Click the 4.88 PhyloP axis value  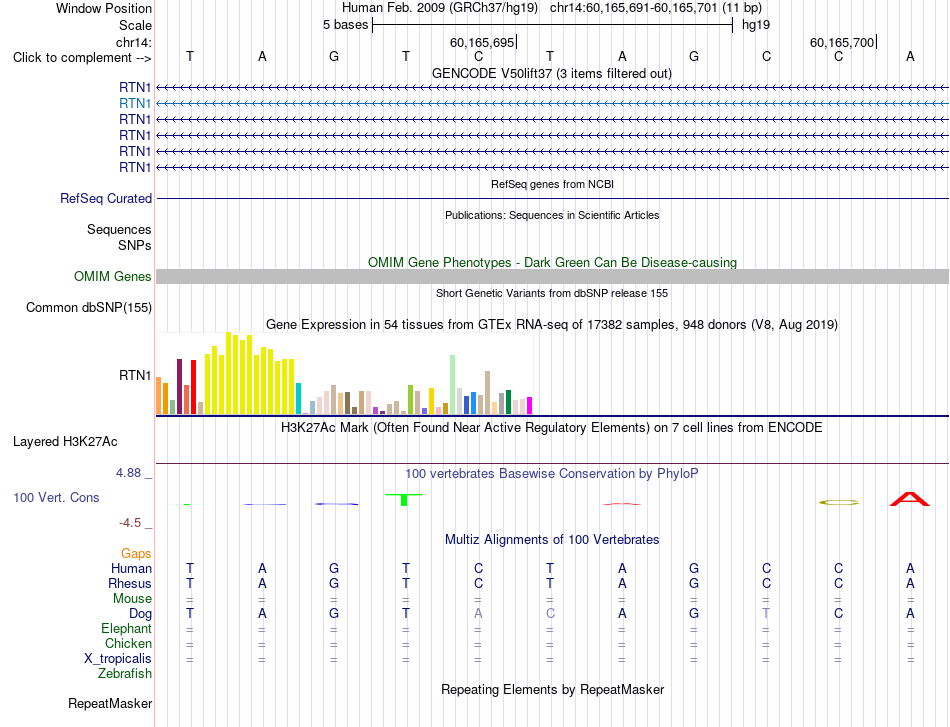(x=128, y=473)
